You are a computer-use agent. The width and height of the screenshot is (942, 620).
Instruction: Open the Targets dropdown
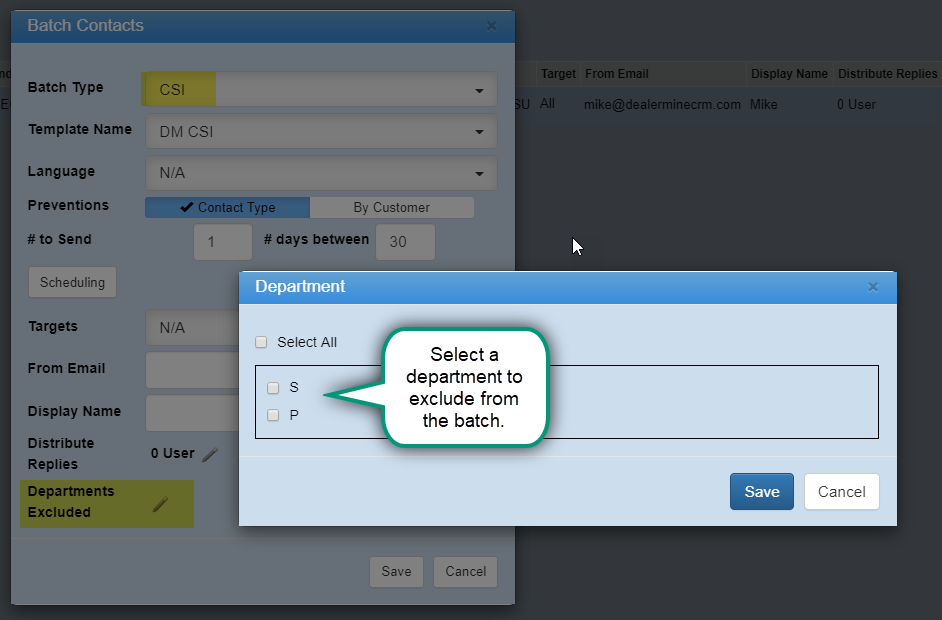(x=192, y=327)
